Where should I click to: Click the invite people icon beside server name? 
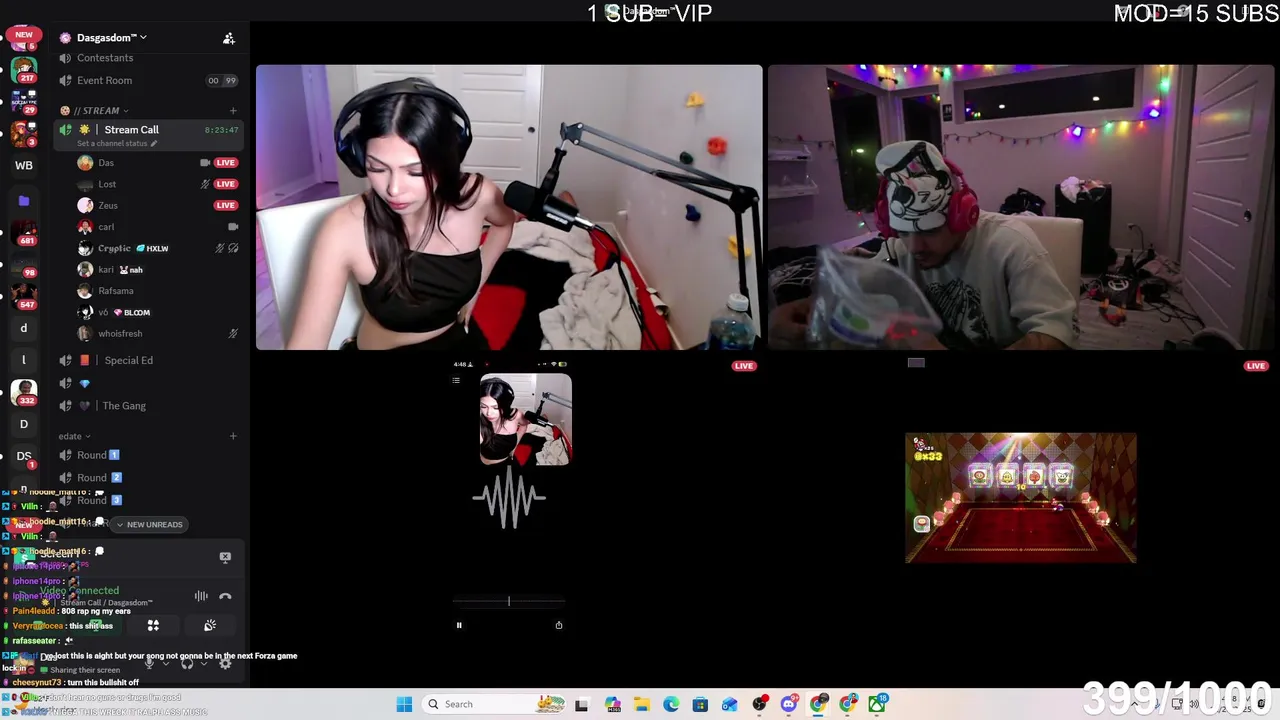[229, 38]
